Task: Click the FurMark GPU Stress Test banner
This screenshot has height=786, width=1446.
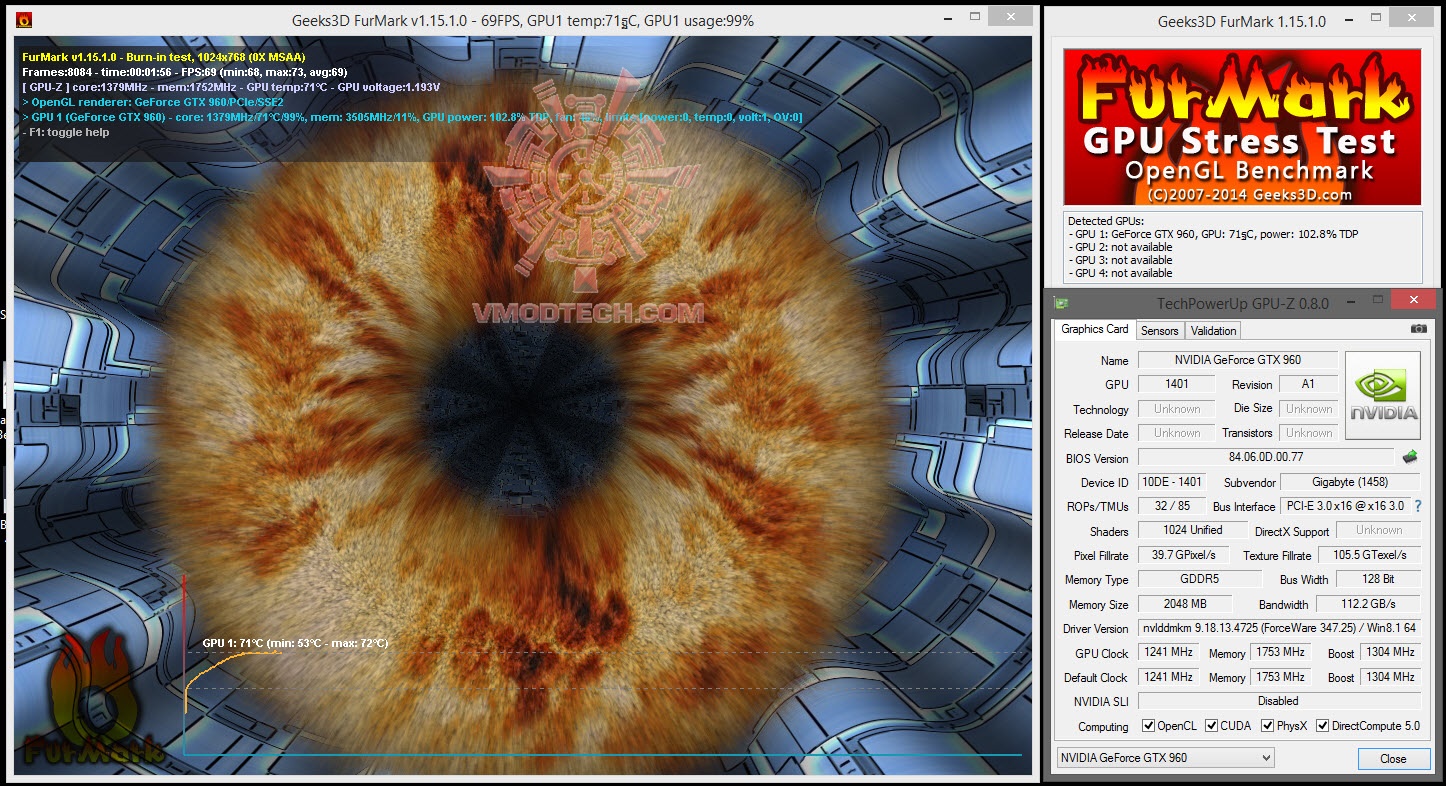Action: coord(1242,127)
